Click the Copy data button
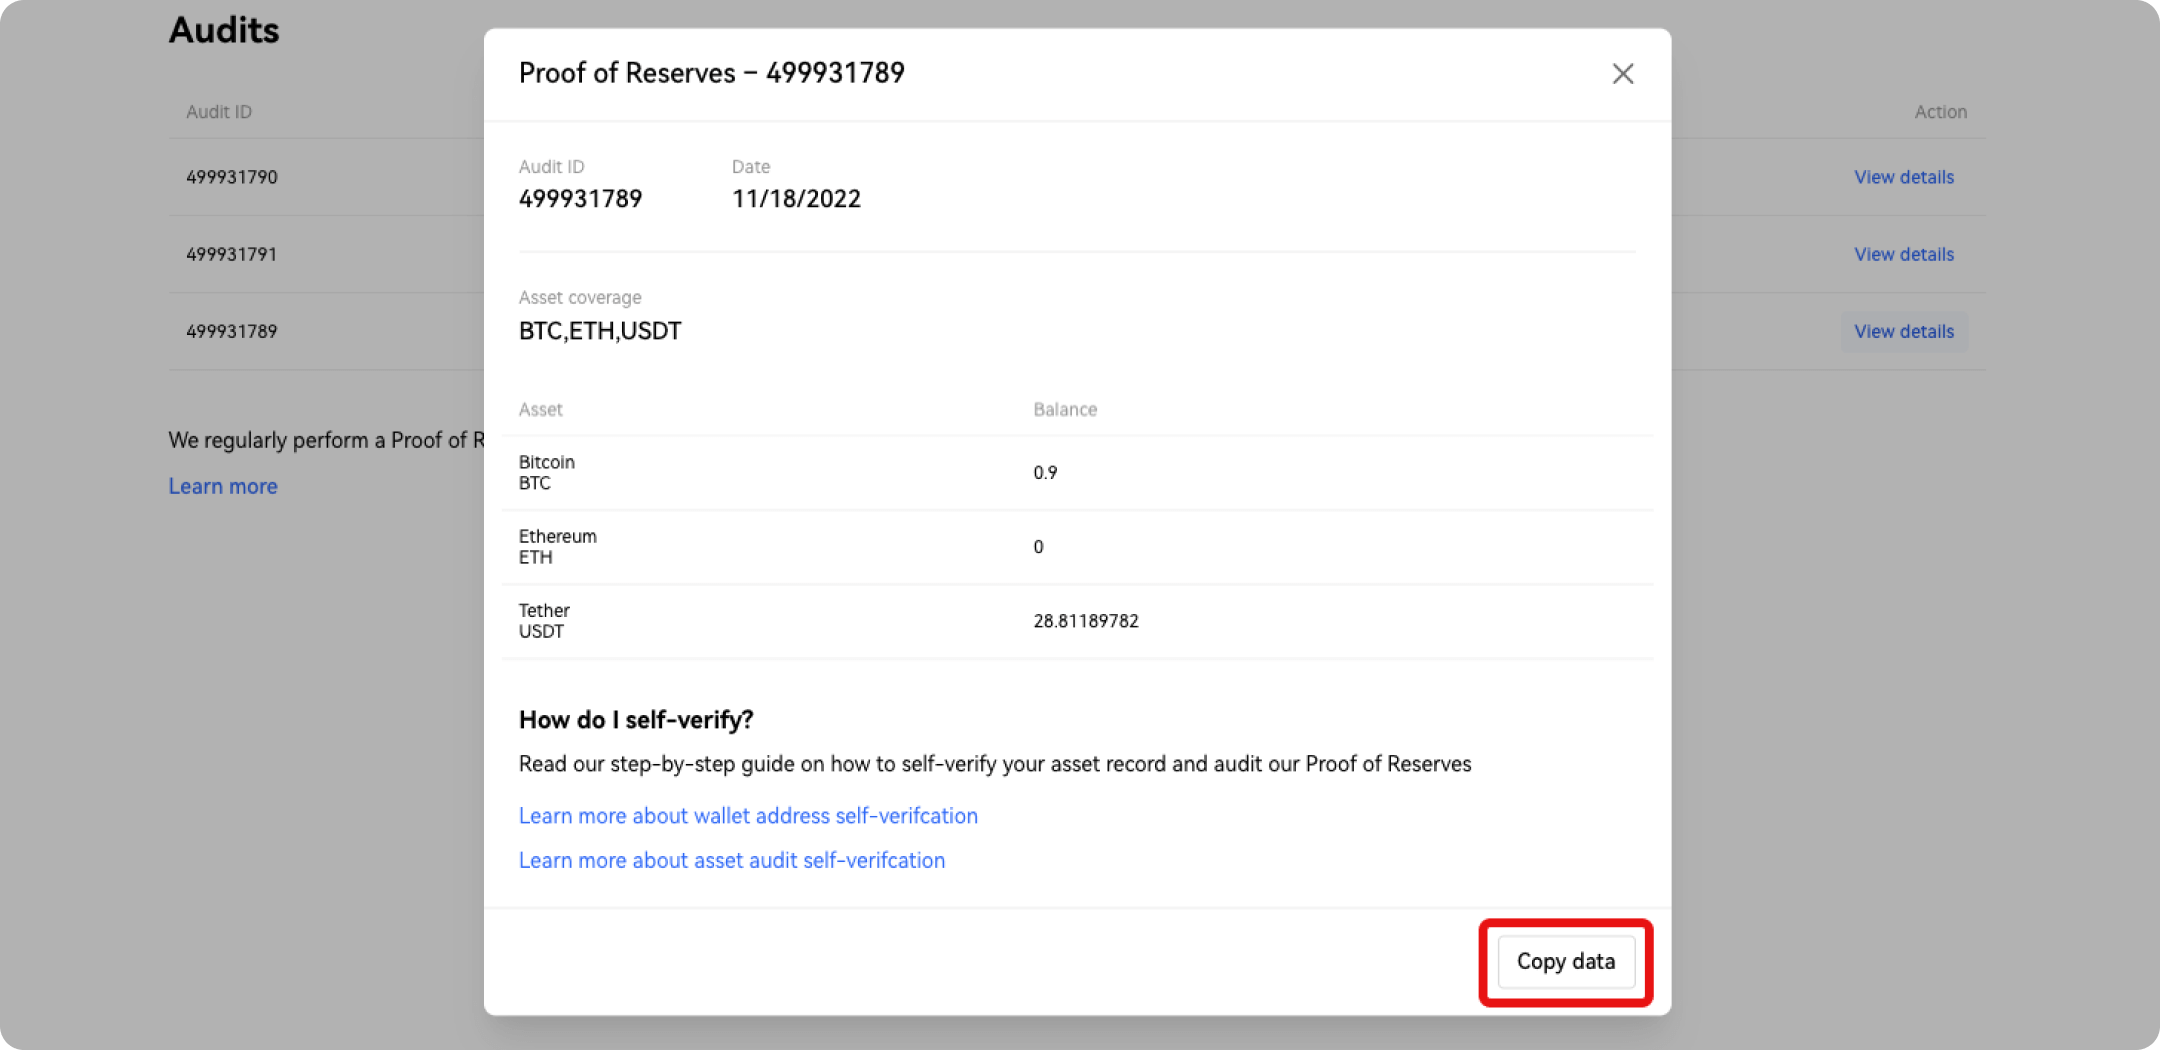Image resolution: width=2160 pixels, height=1050 pixels. tap(1565, 961)
